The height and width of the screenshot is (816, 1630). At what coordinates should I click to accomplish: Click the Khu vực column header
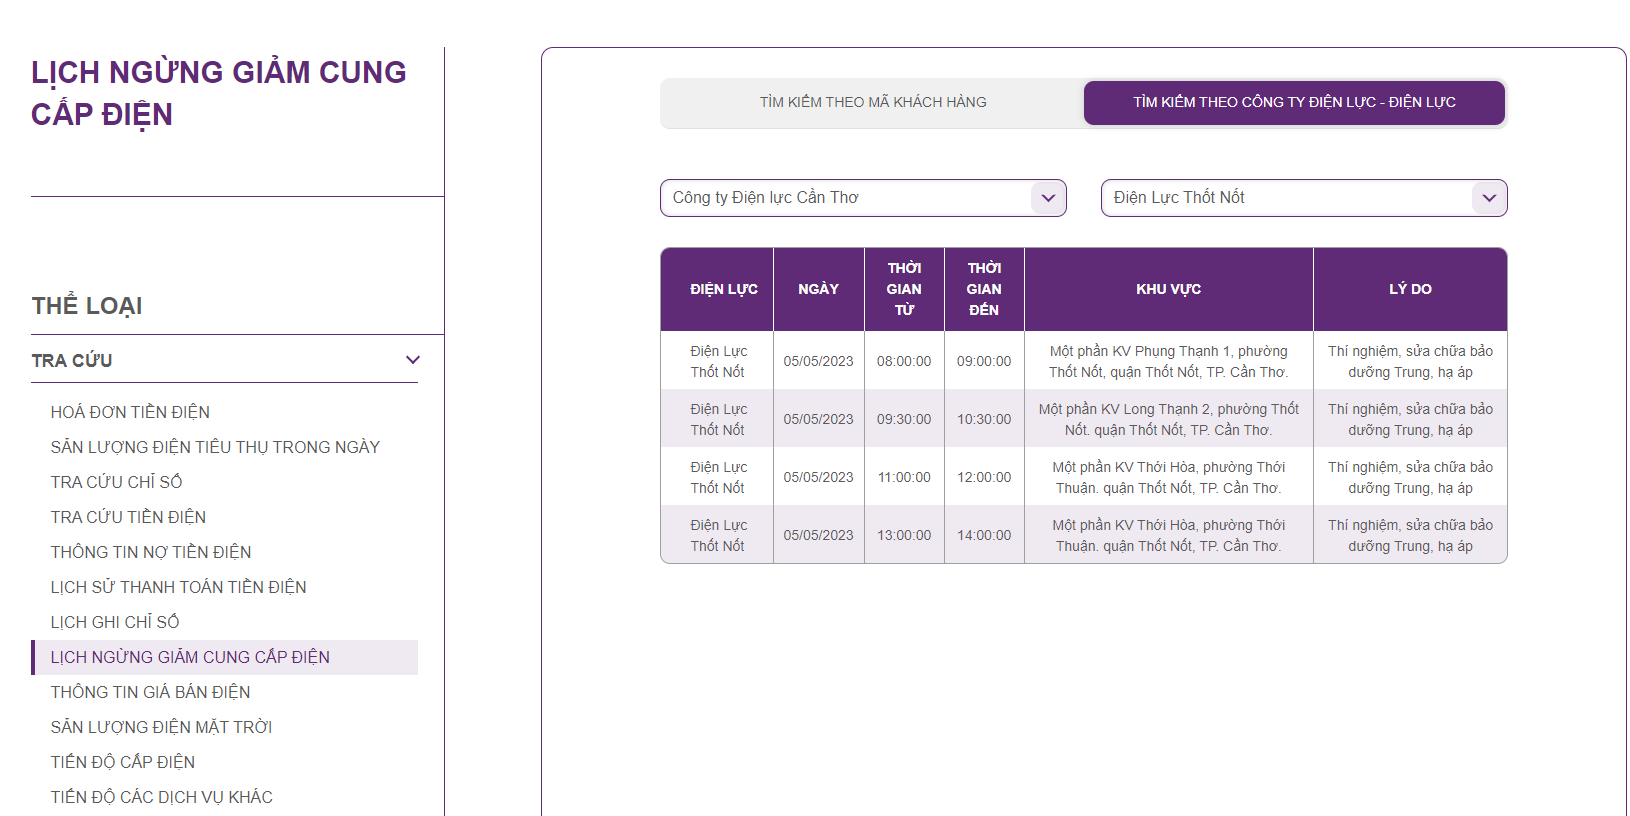pyautogui.click(x=1168, y=289)
